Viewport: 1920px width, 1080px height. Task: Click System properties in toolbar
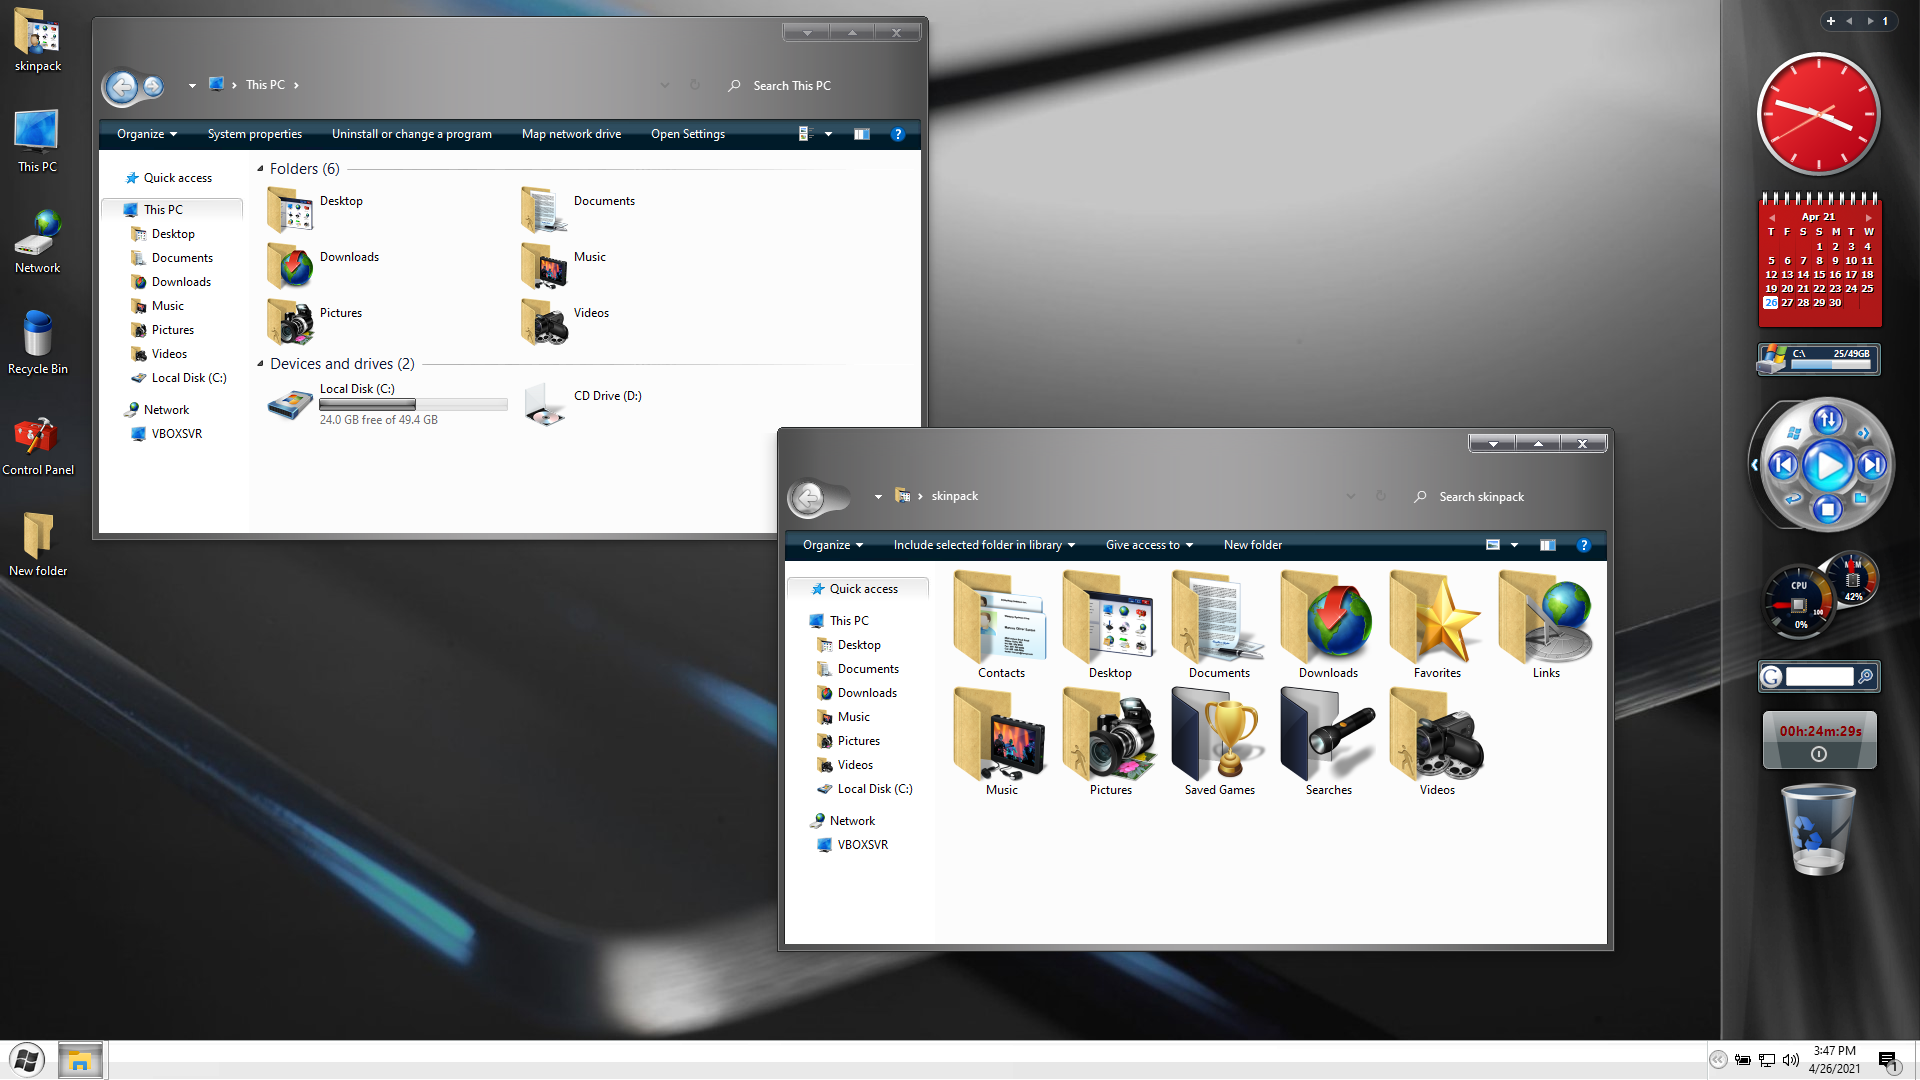tap(254, 134)
